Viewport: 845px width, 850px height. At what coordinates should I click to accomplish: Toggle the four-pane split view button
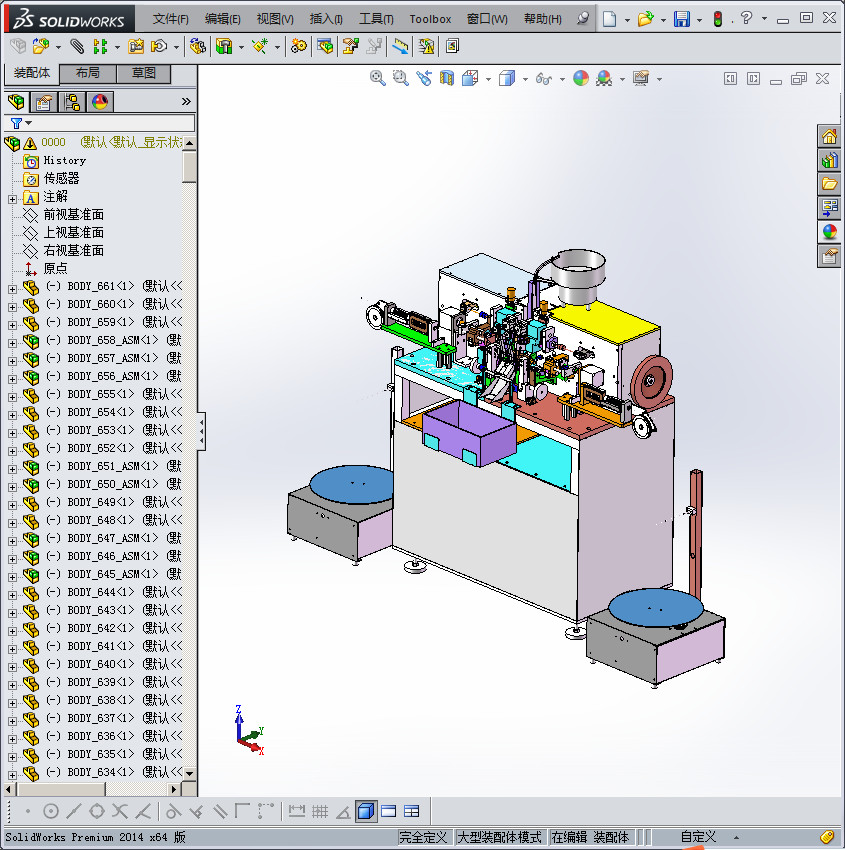coord(411,812)
